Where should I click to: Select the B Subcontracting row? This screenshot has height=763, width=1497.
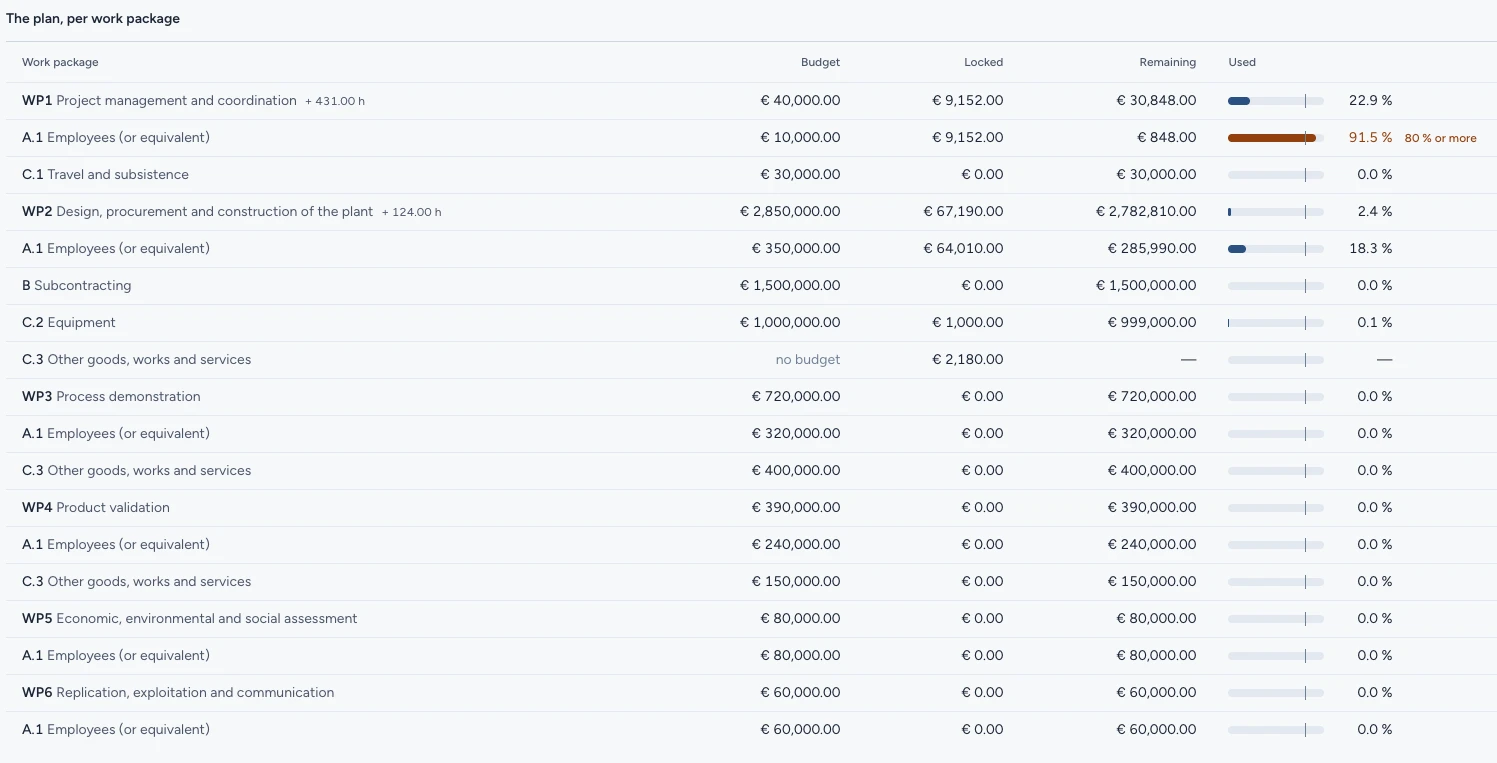[x=748, y=286]
